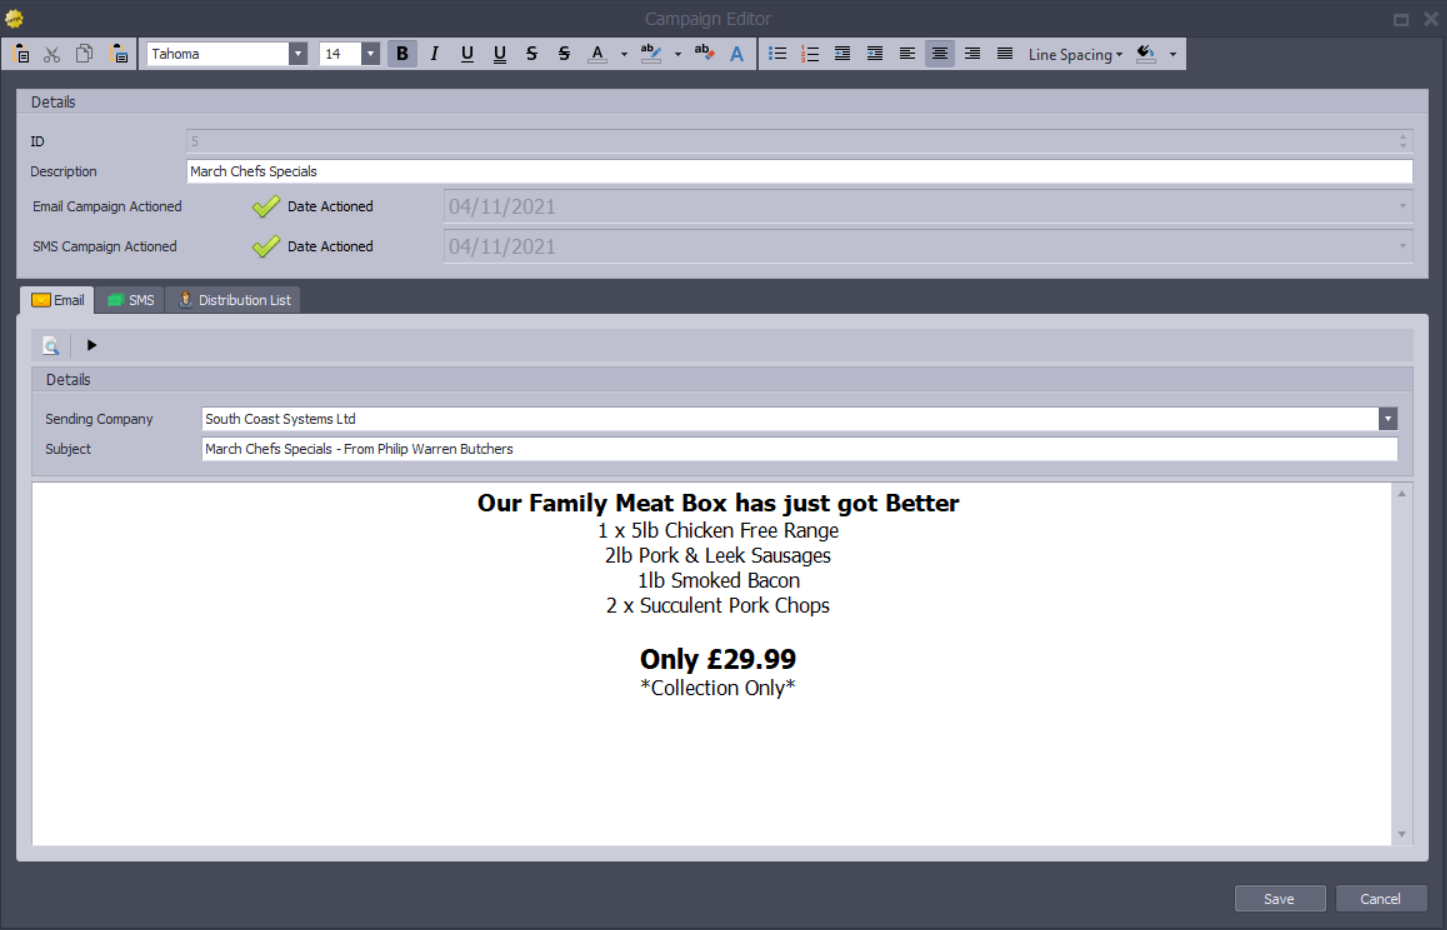The width and height of the screenshot is (1447, 930).
Task: Toggle center alignment button
Action: 939,54
